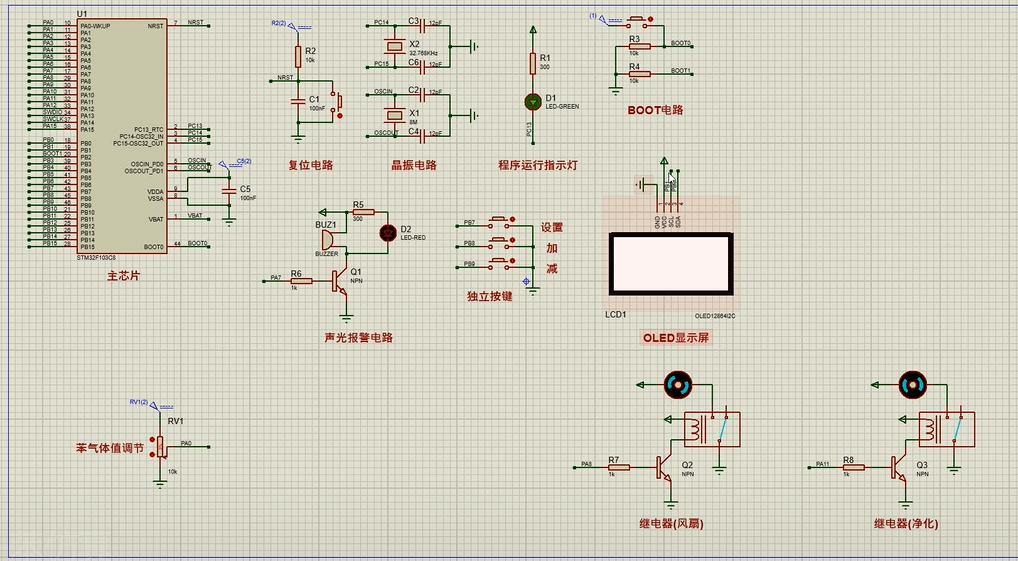
Task: Select the green LED D1
Action: (533, 102)
